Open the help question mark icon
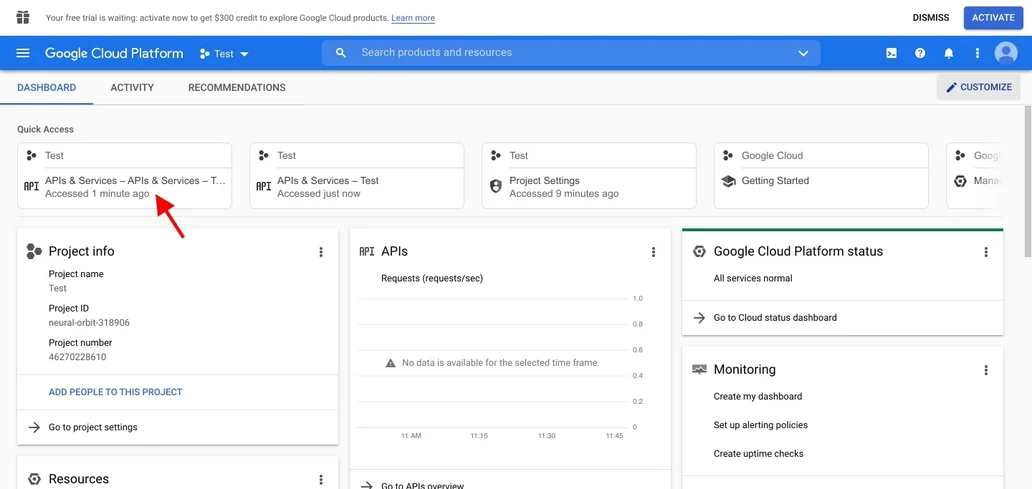This screenshot has width=1032, height=489. [x=920, y=53]
